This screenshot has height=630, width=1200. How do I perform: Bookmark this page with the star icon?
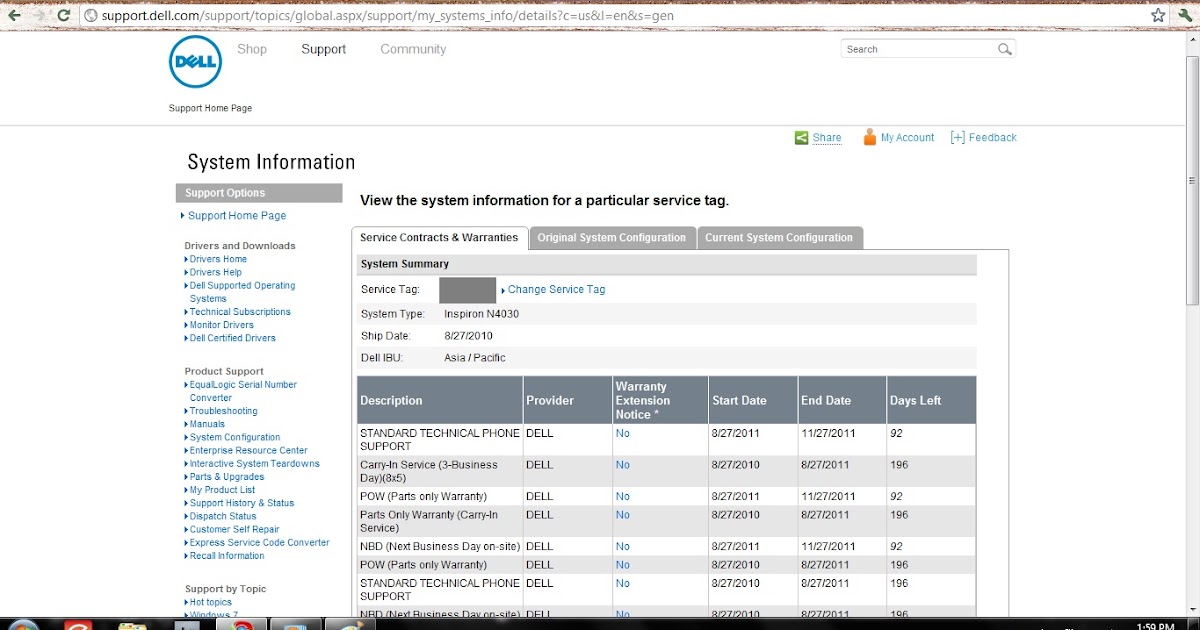pyautogui.click(x=1158, y=16)
